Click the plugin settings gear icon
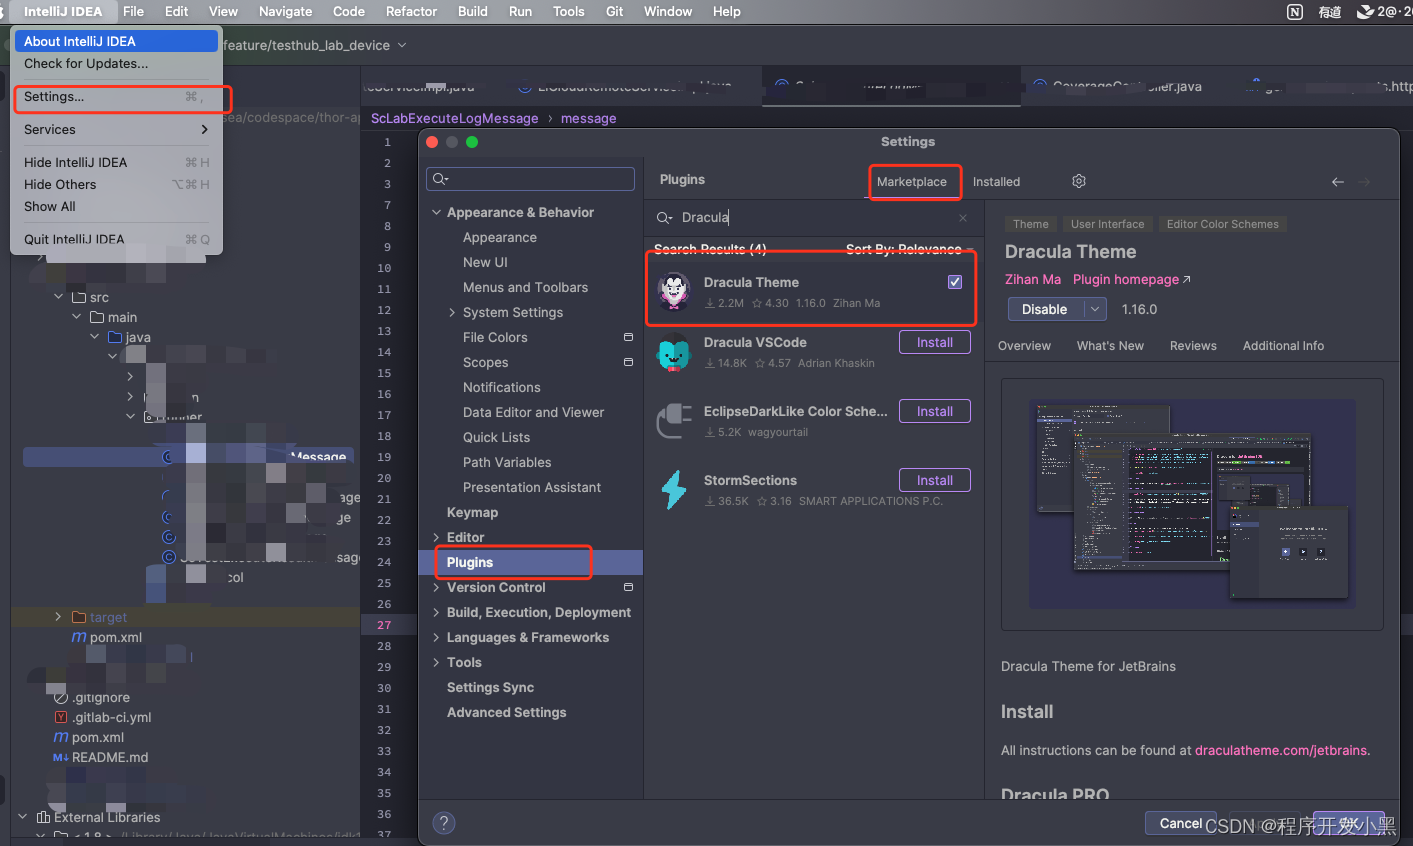 pyautogui.click(x=1079, y=181)
